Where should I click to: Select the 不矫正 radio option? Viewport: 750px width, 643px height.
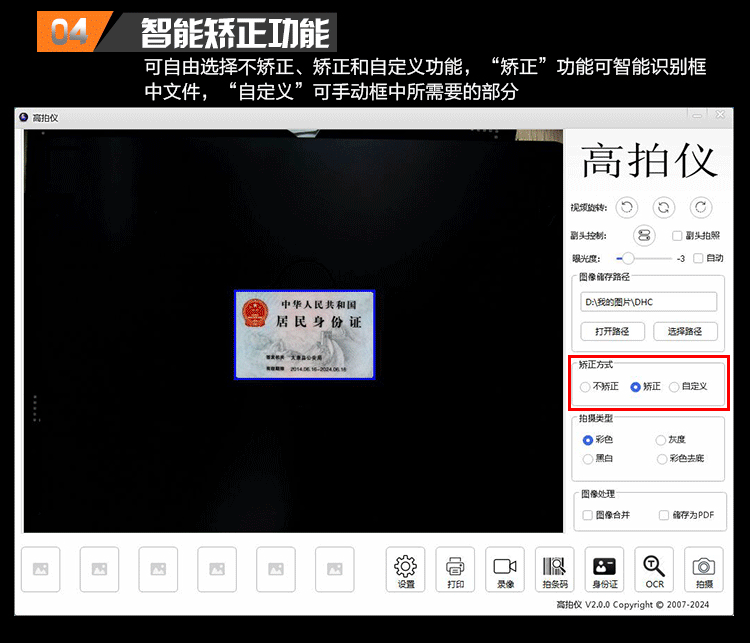[585, 387]
